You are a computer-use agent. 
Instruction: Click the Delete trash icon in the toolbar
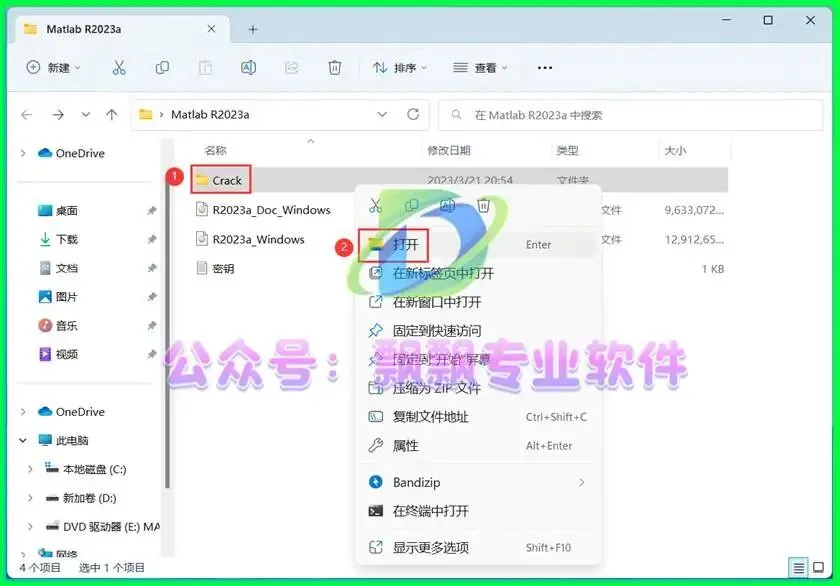(x=335, y=67)
